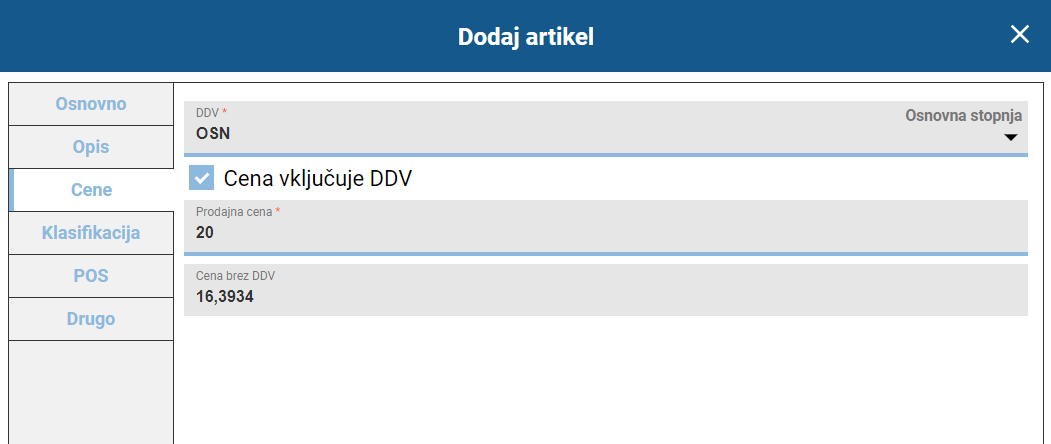This screenshot has width=1051, height=444.
Task: Click the Cena brez DDV value 16,3934
Action: click(x=225, y=296)
